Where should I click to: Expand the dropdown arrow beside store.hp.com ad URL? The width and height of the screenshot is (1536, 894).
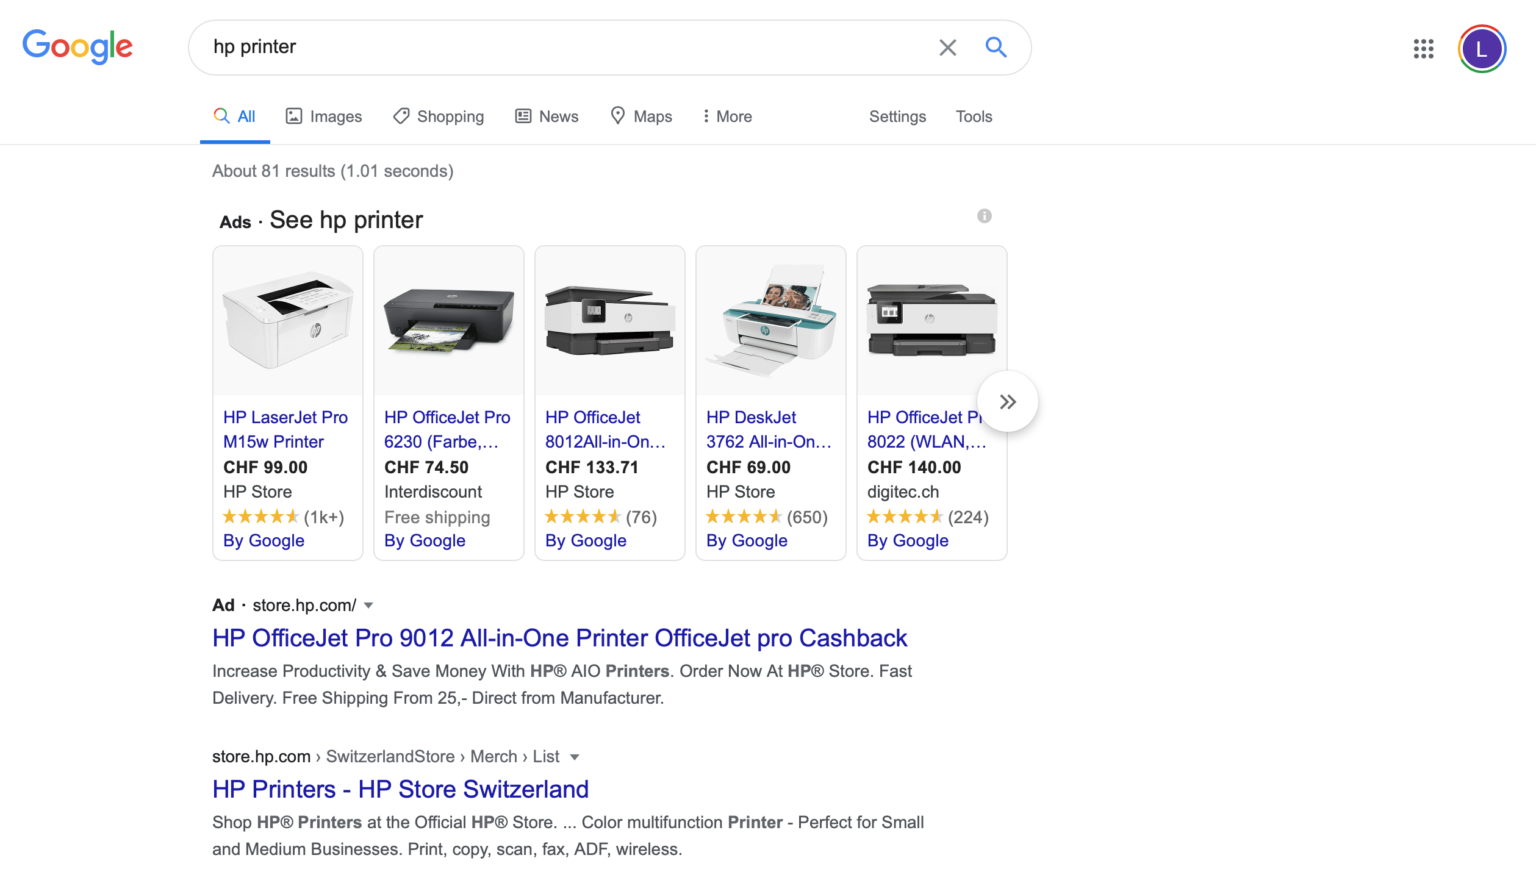click(x=368, y=605)
